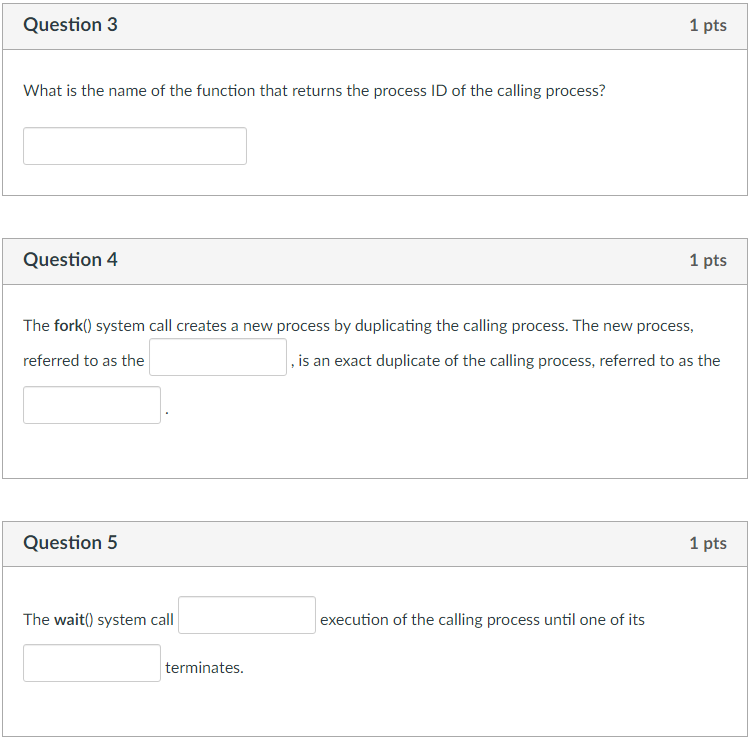The image size is (749, 740).
Task: Click the "1 pts" label of Question 5
Action: tap(708, 543)
